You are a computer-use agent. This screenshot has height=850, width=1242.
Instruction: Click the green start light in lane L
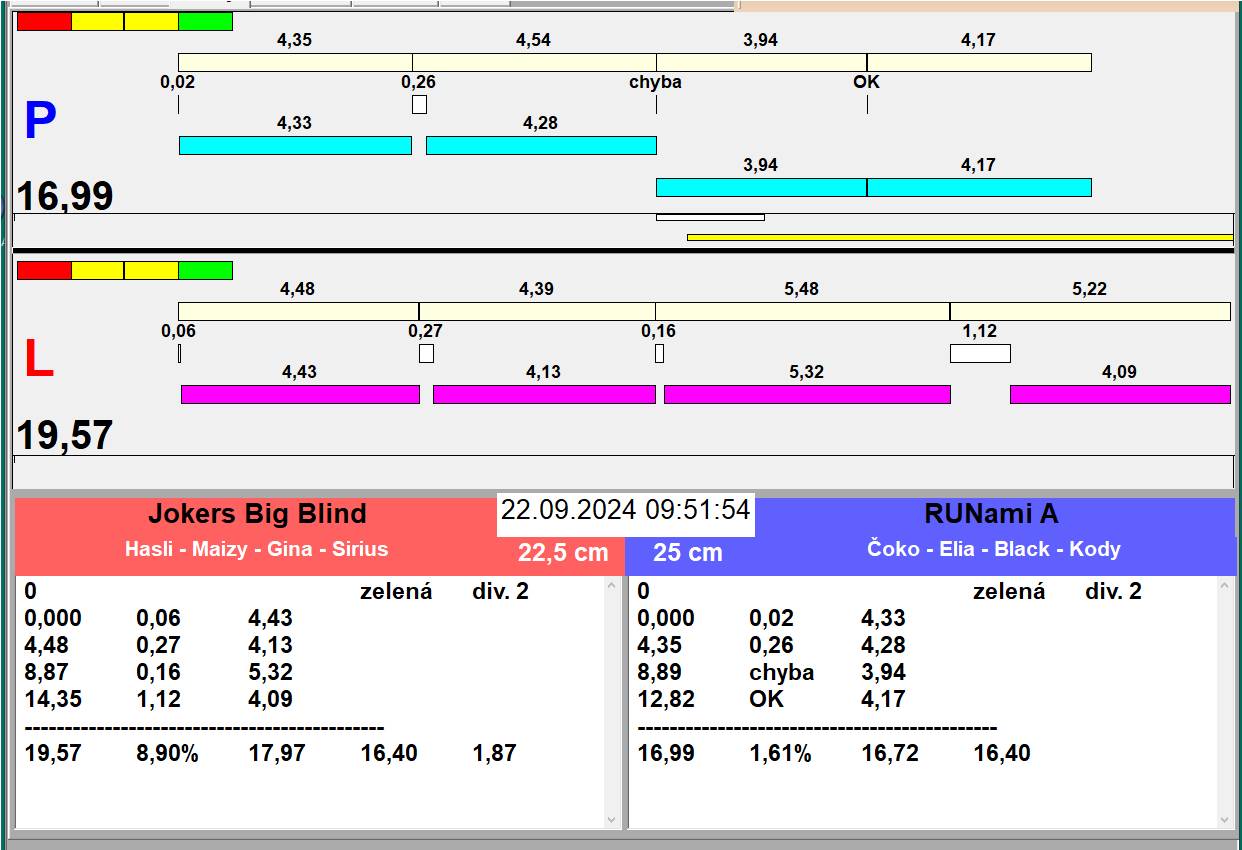tap(205, 270)
